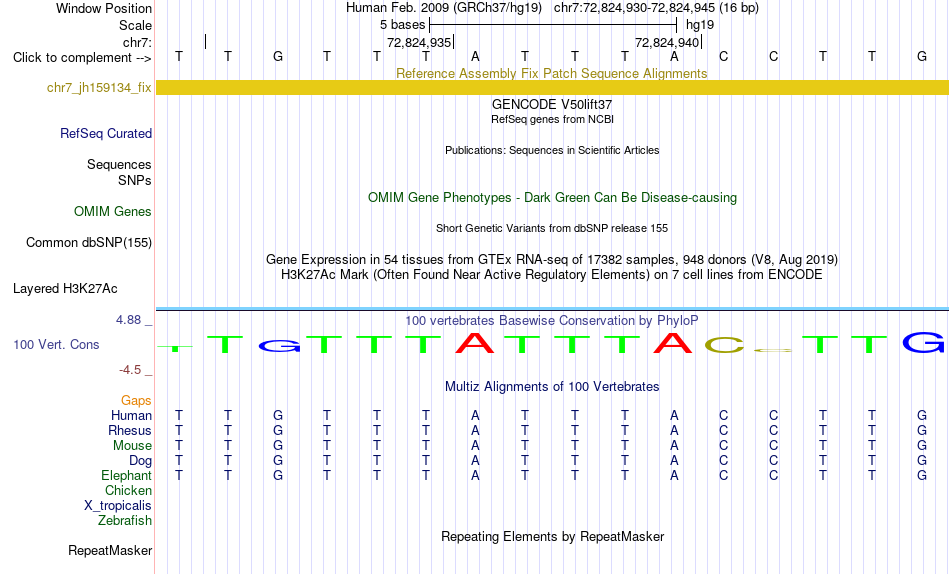This screenshot has width=950, height=574.
Task: Click the -4.5 PhyloP lower scale value
Action: click(x=130, y=370)
